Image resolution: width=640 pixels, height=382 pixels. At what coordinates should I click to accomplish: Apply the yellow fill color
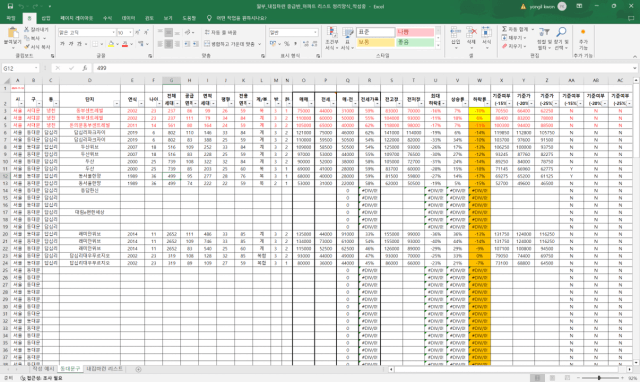[x=111, y=44]
